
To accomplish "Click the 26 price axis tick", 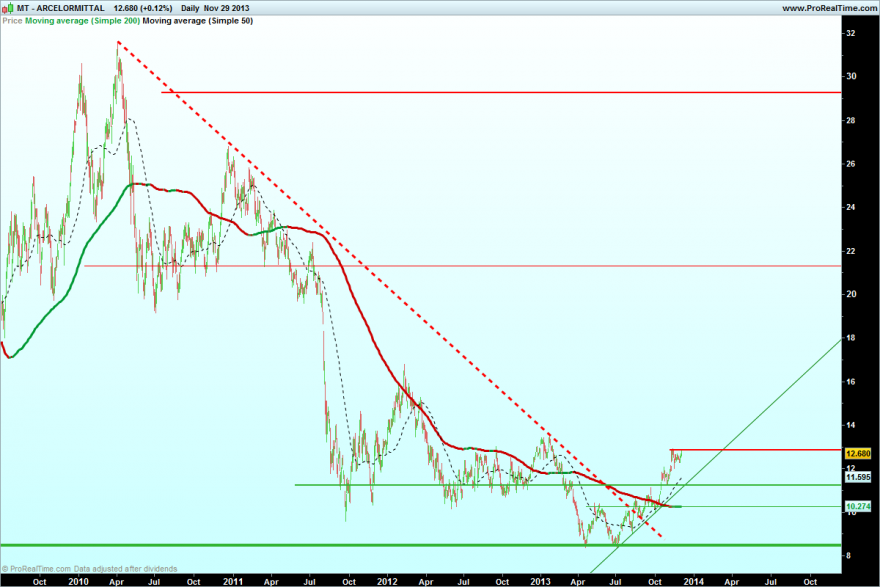I will (851, 164).
